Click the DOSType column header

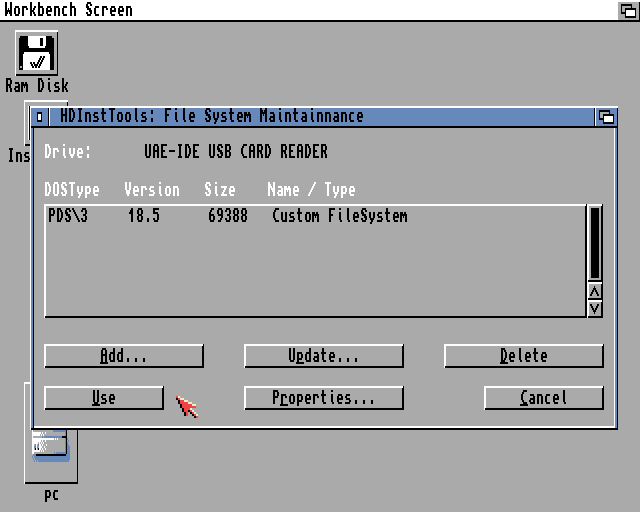72,190
